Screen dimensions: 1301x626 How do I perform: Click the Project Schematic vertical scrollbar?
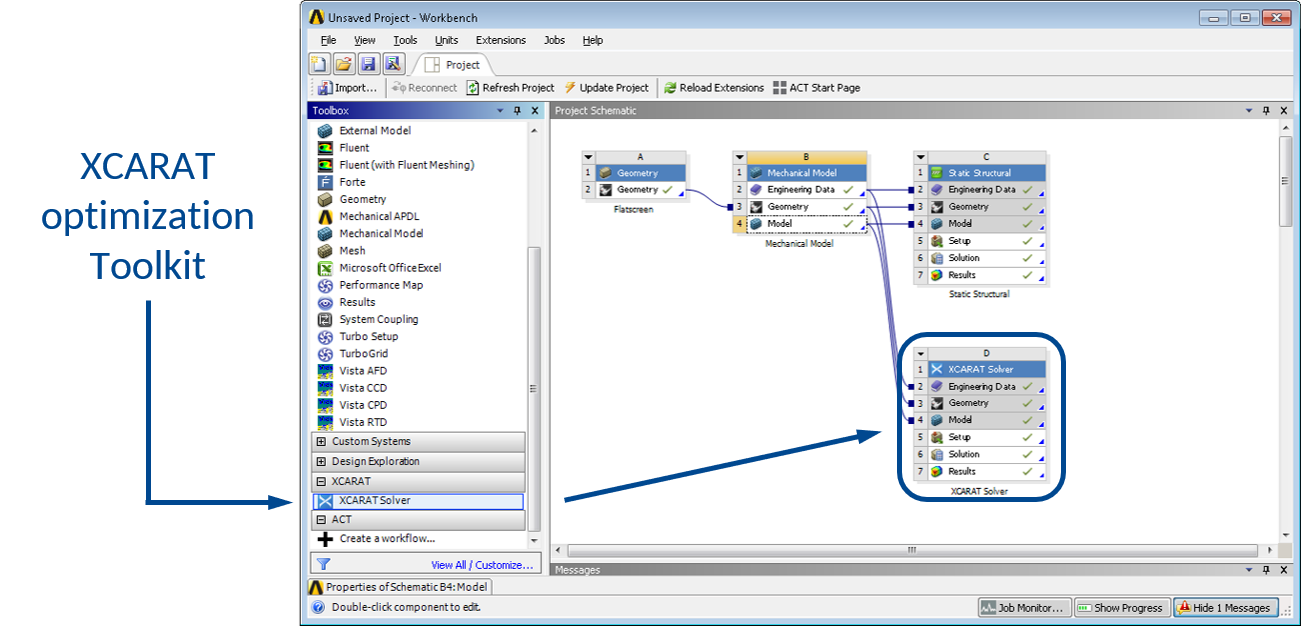pyautogui.click(x=1286, y=180)
